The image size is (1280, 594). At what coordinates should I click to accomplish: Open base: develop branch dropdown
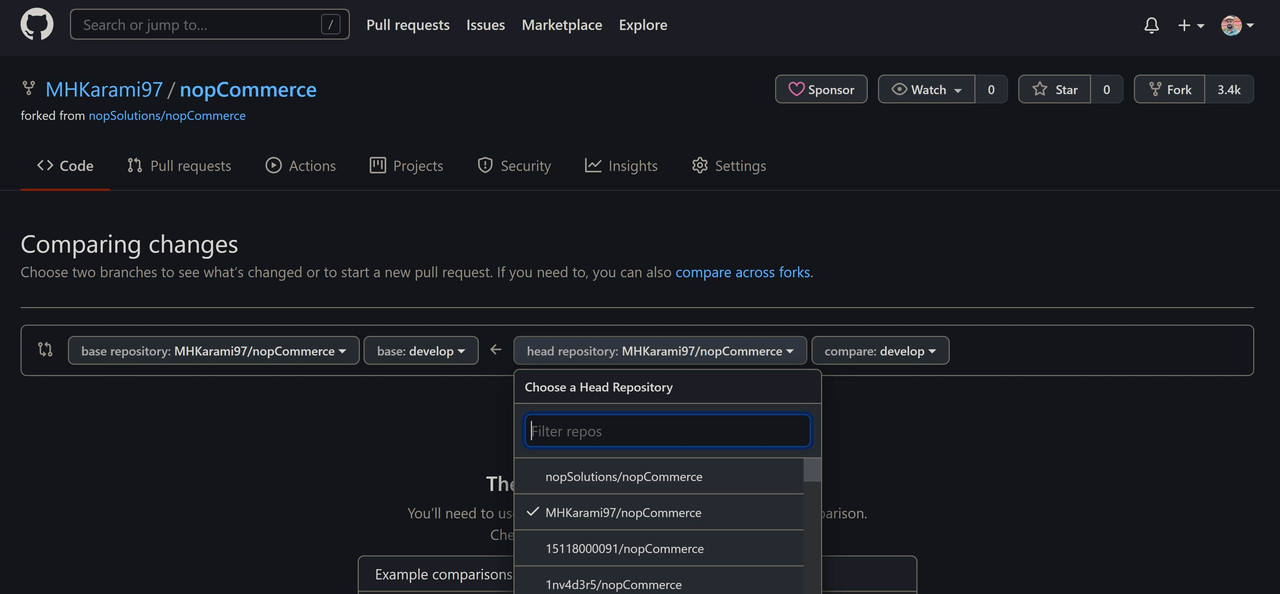pos(421,350)
